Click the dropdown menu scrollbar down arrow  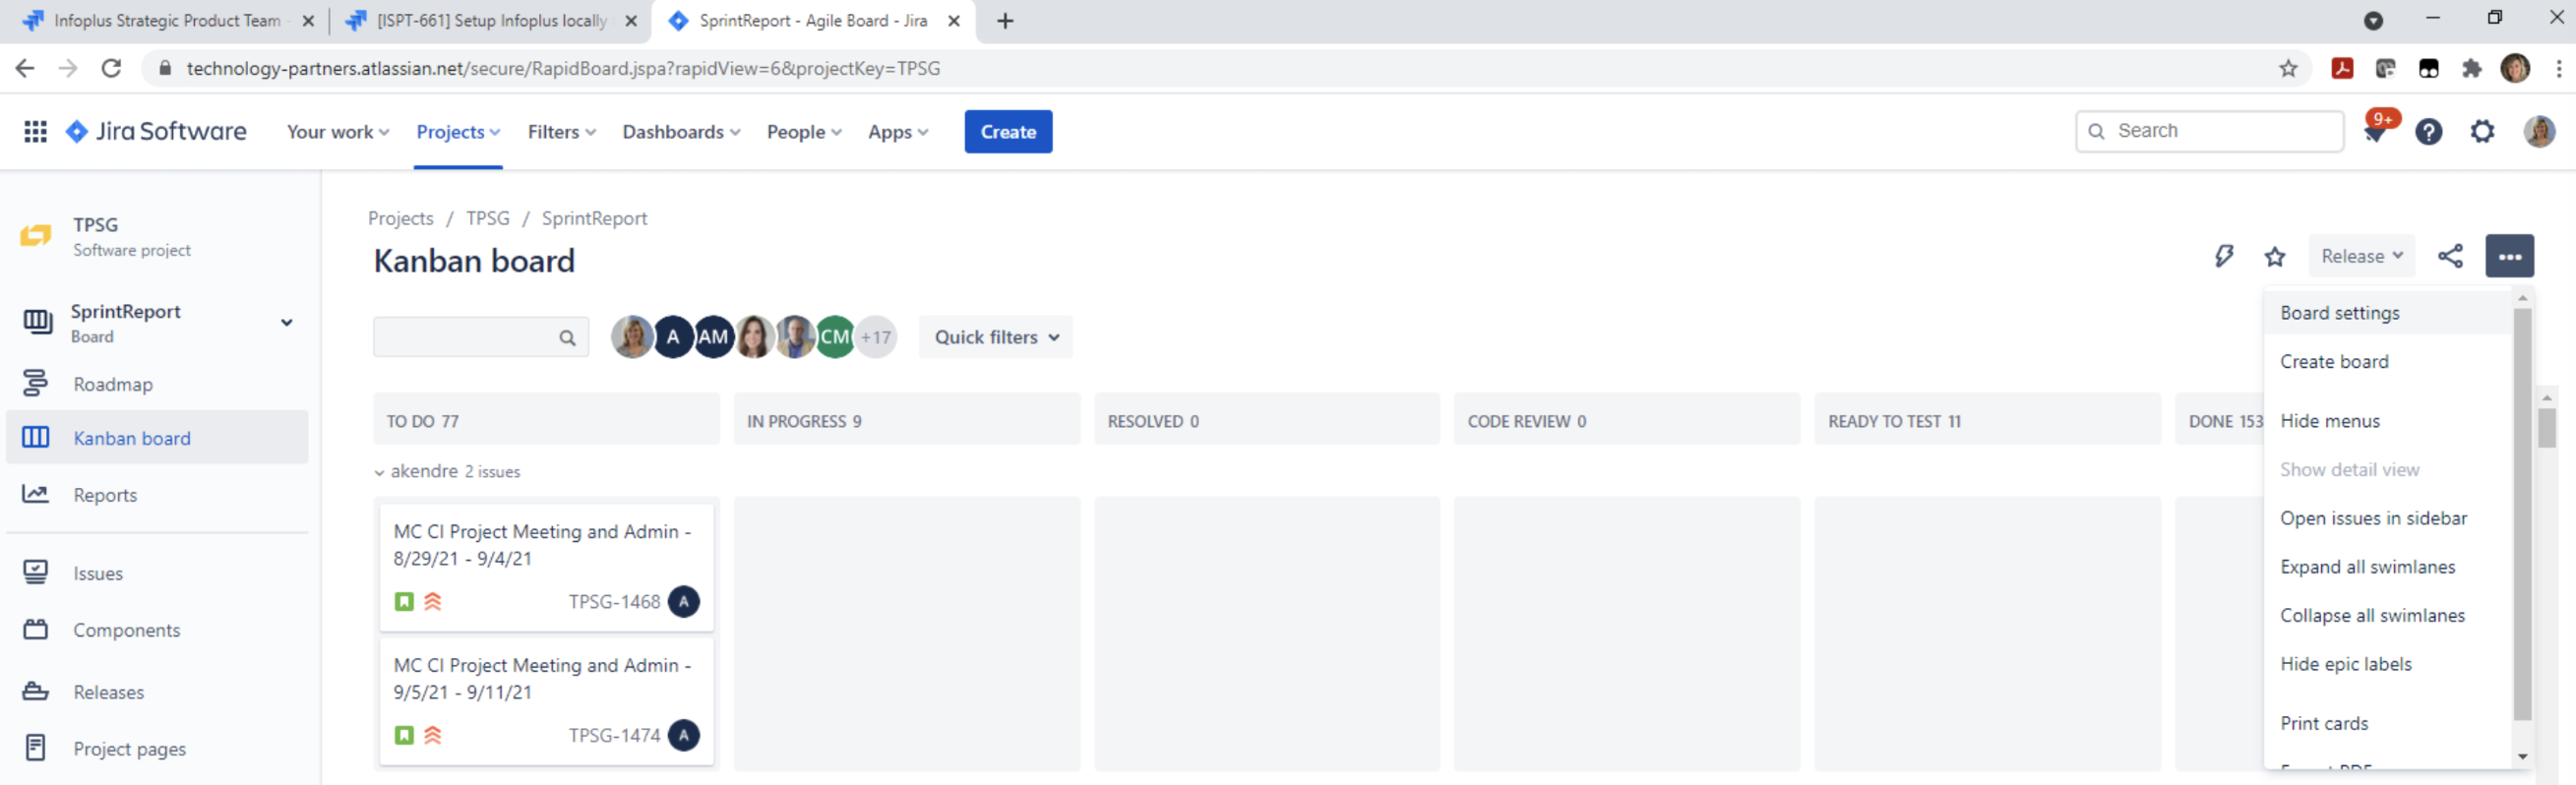pos(2522,756)
